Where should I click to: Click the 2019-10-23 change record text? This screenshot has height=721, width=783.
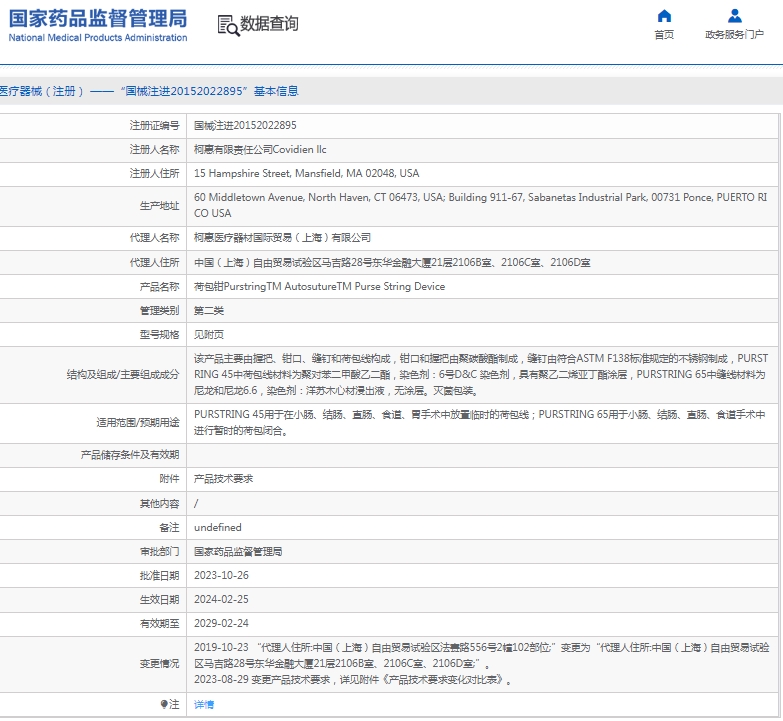(x=481, y=655)
